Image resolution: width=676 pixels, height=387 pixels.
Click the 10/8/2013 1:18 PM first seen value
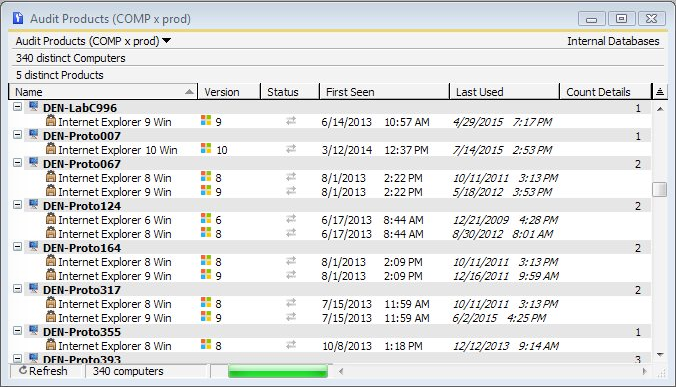pos(372,346)
